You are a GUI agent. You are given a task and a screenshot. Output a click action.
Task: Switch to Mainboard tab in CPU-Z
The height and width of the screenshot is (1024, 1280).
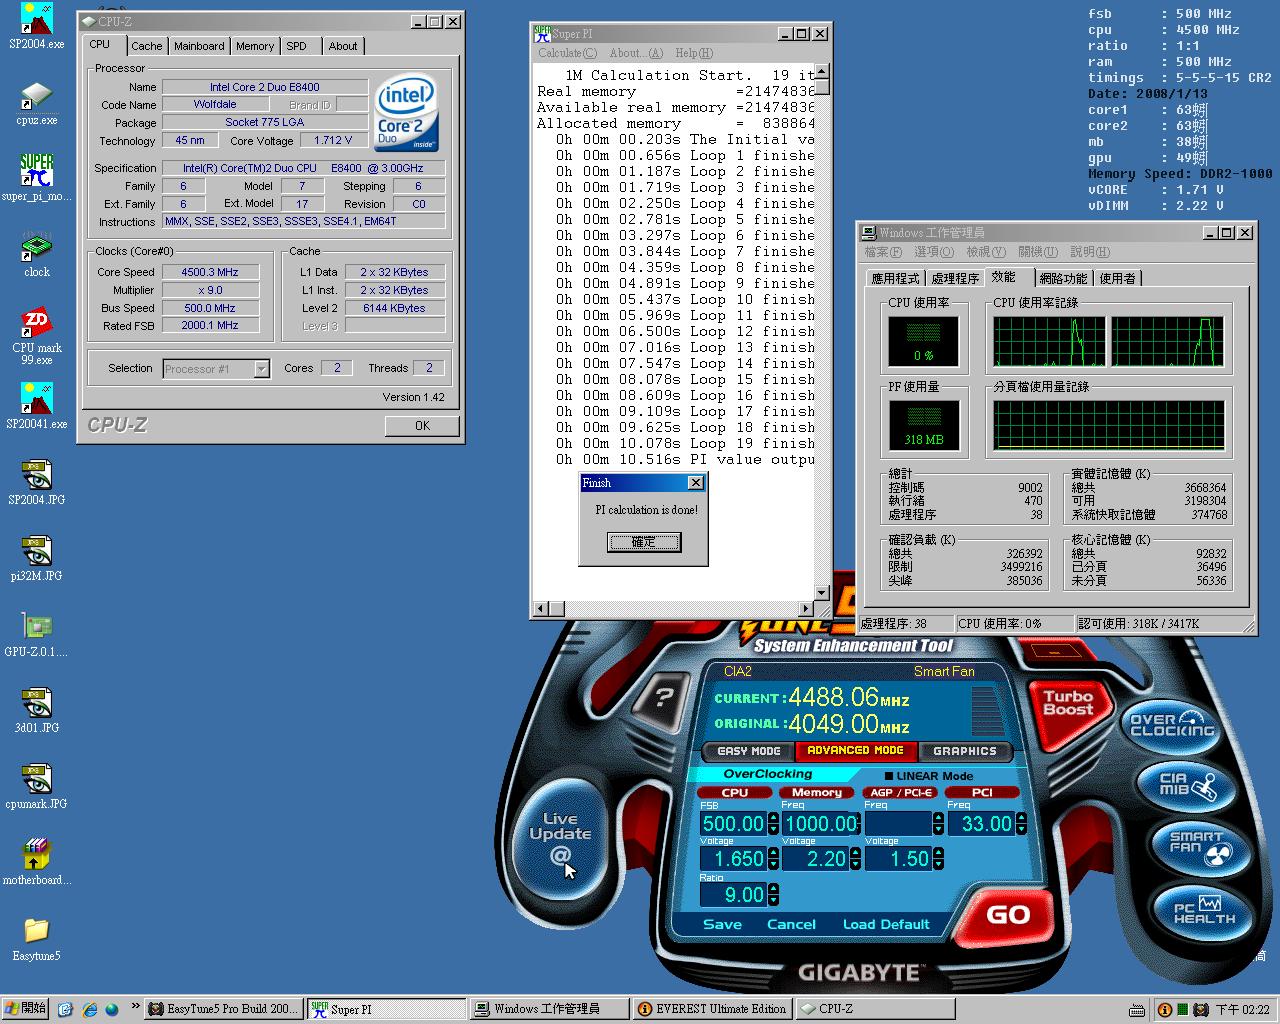click(x=199, y=46)
